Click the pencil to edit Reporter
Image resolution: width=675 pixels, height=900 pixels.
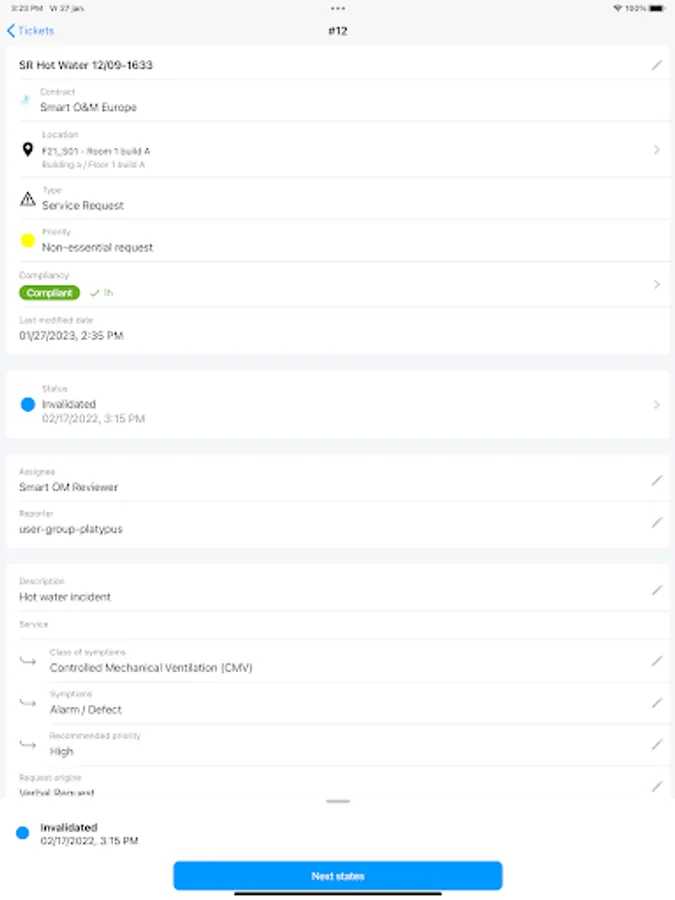[657, 522]
